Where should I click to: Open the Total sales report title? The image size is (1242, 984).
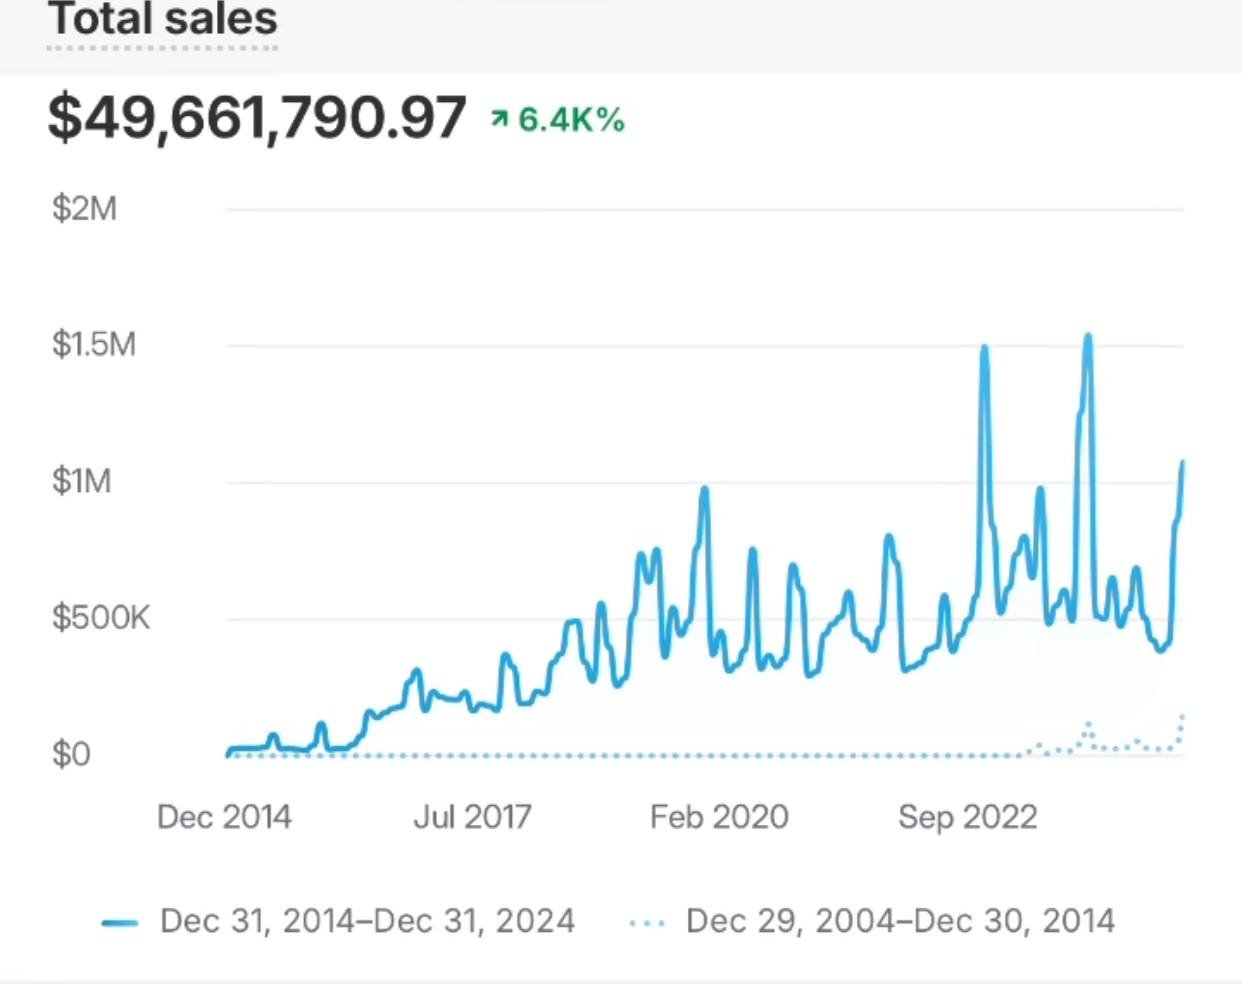click(163, 20)
